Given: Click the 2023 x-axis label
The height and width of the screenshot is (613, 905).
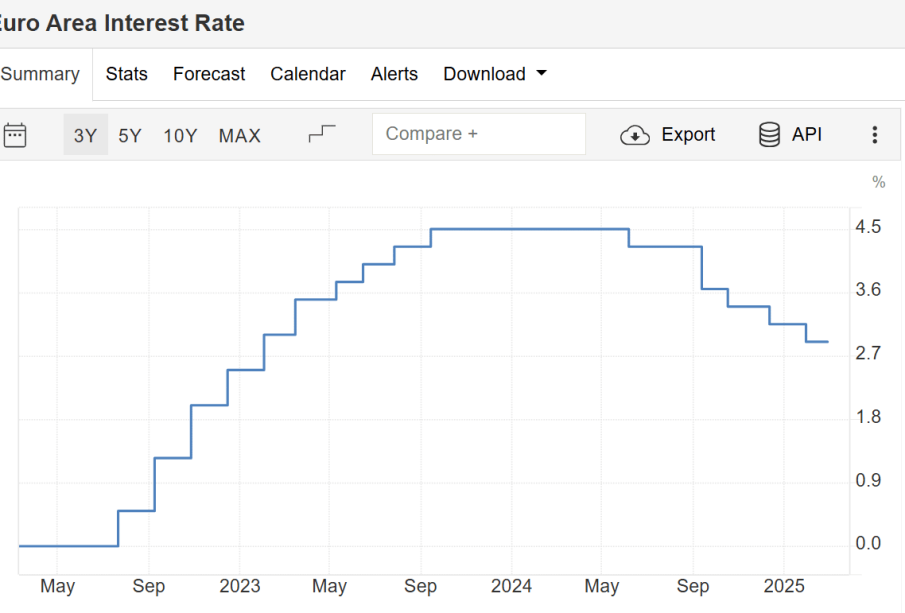Looking at the screenshot, I should click(240, 586).
